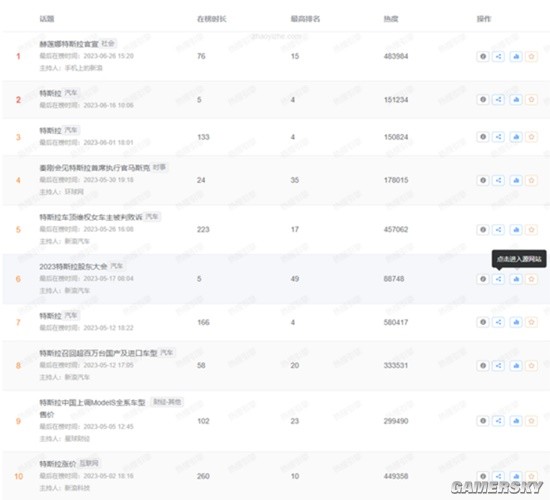
Task: Click blue chart icon in heat 333531 row
Action: tap(516, 365)
